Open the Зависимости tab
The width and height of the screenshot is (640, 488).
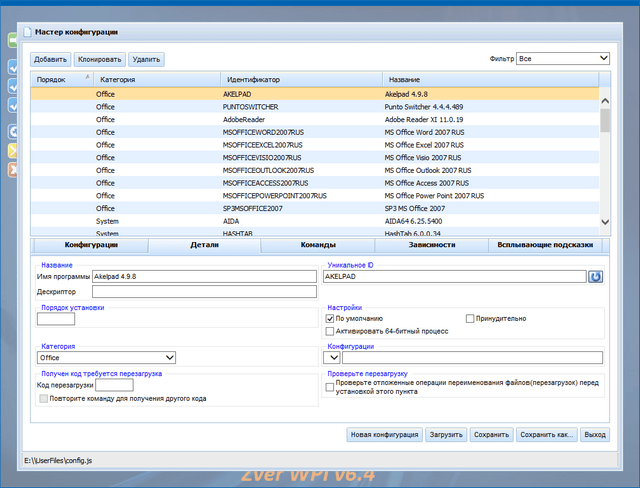coord(432,244)
